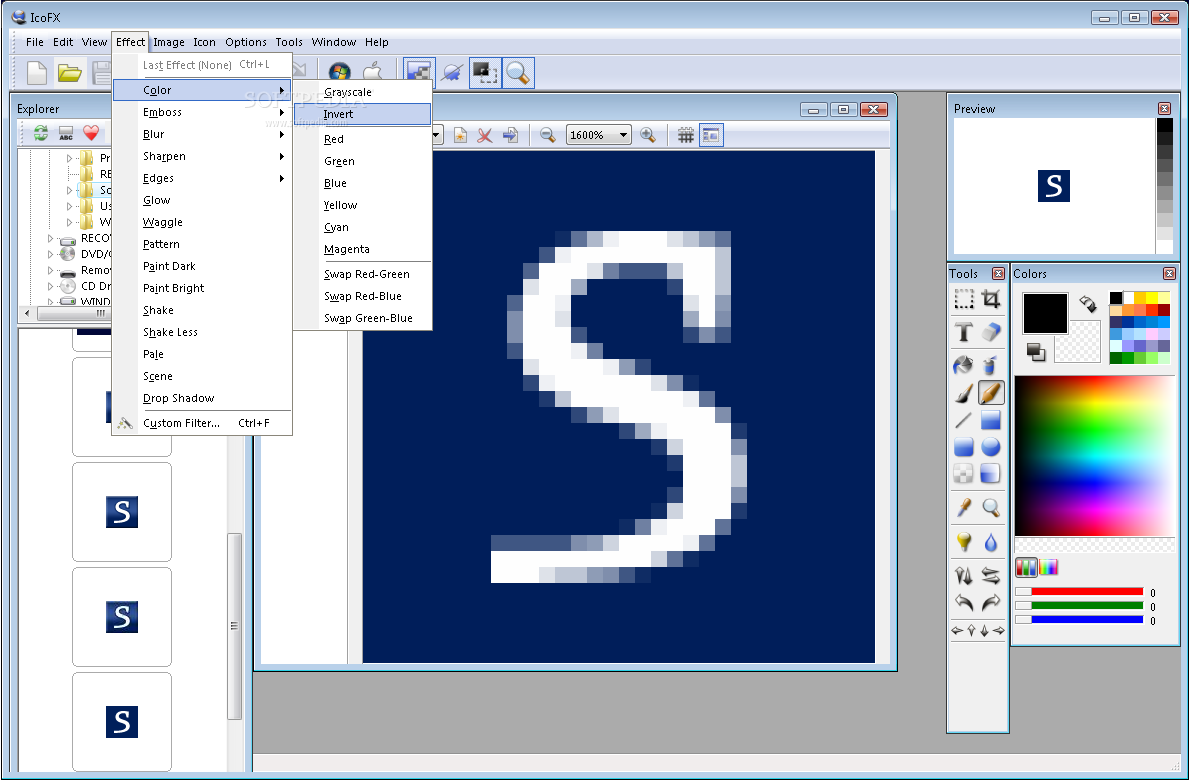Click the red heart Favorites icon
Screen dimensions: 1190x782
pos(91,134)
